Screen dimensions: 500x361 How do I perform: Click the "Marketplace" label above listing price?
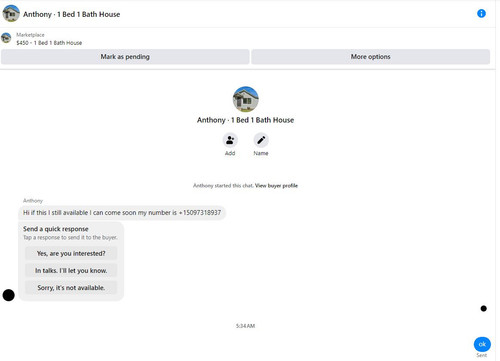coord(30,35)
